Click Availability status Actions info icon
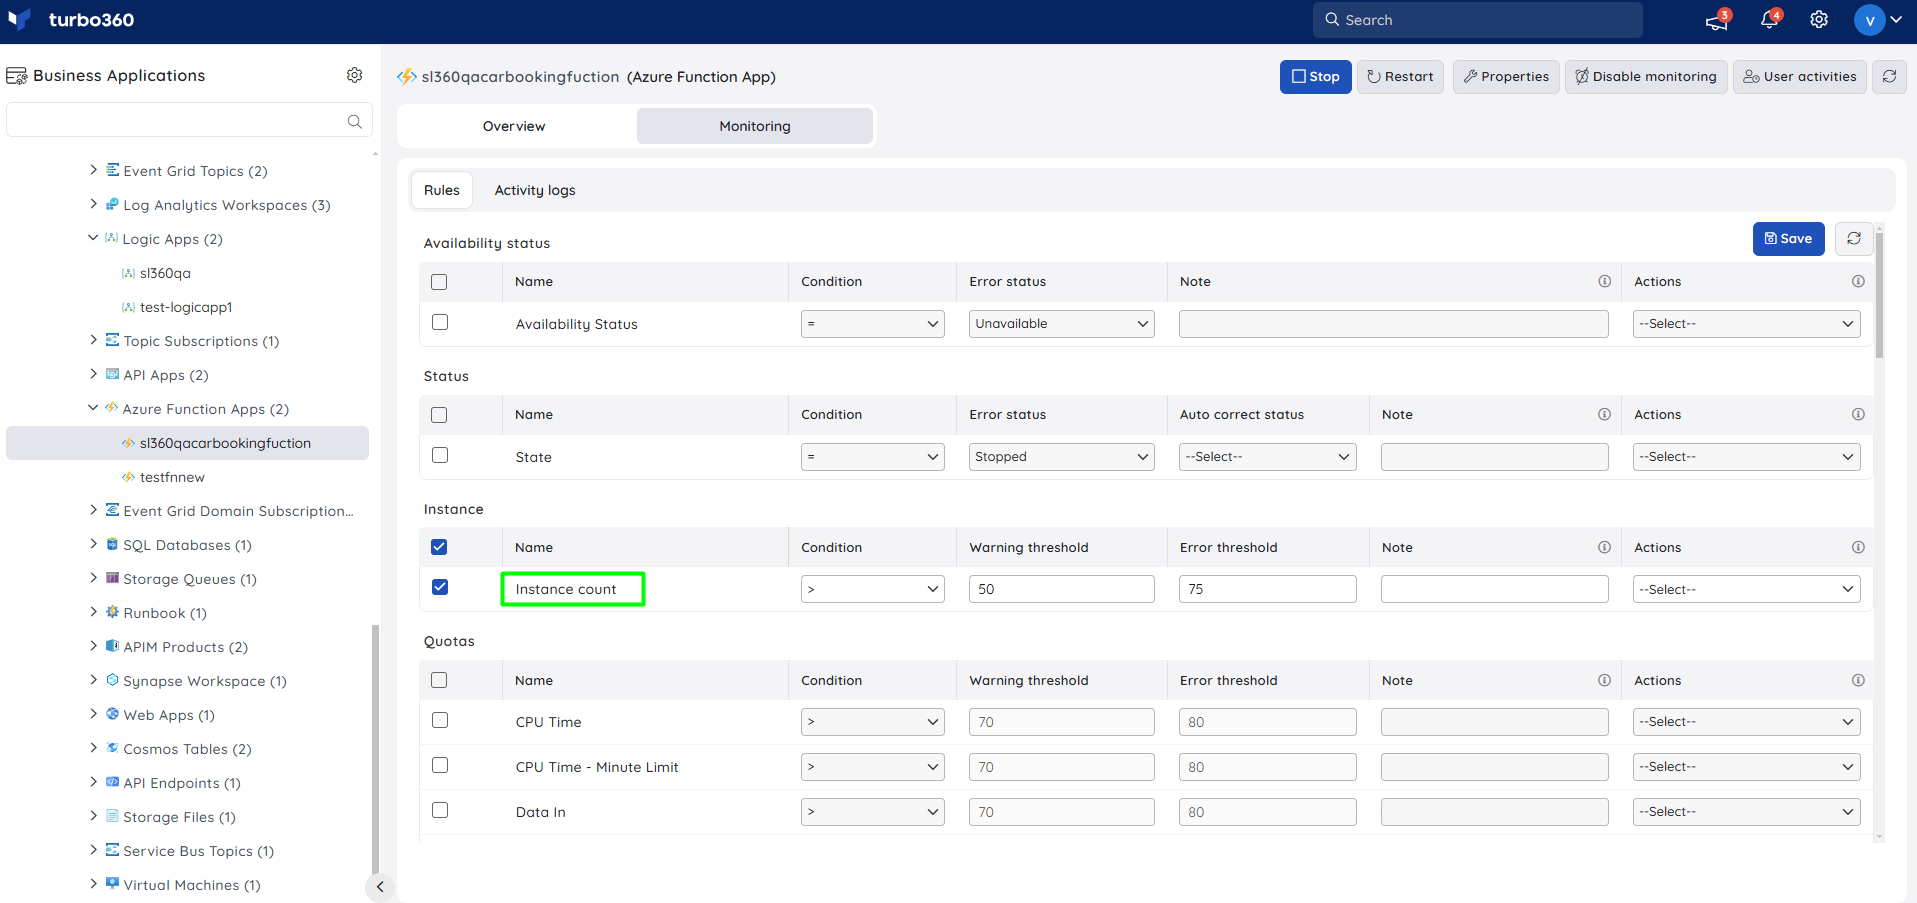The image size is (1917, 903). (x=1858, y=282)
